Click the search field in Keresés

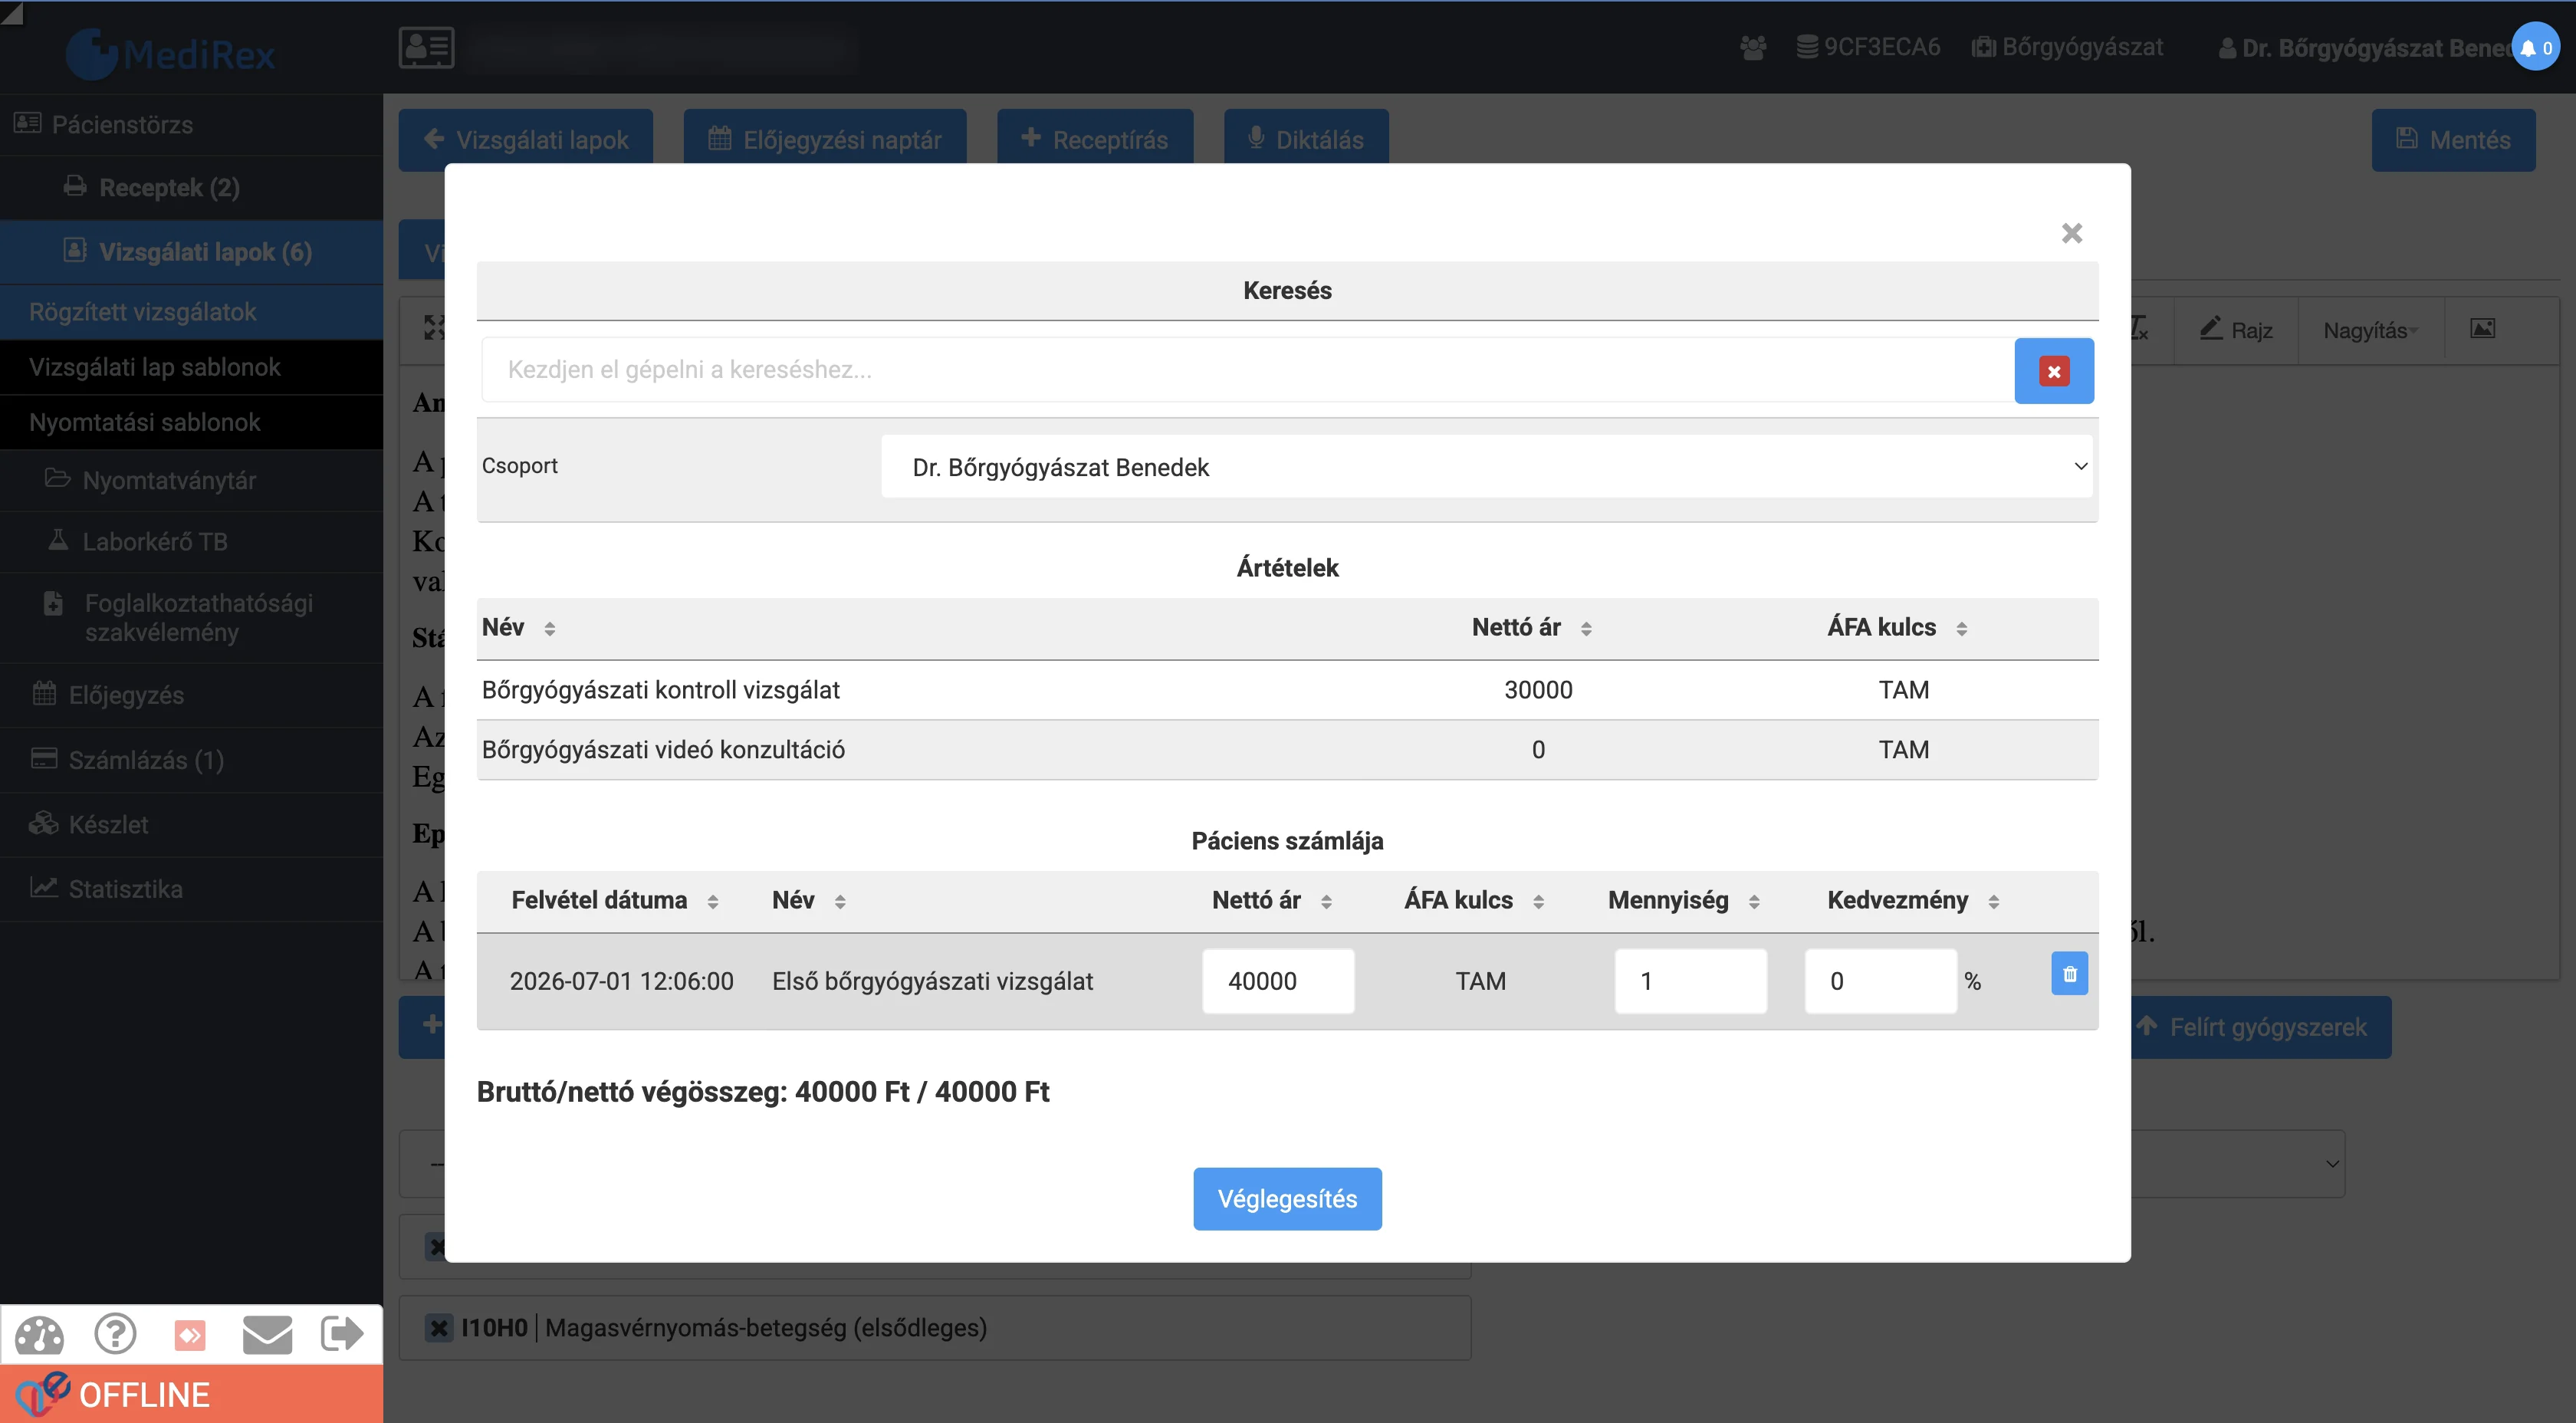pyautogui.click(x=1248, y=370)
